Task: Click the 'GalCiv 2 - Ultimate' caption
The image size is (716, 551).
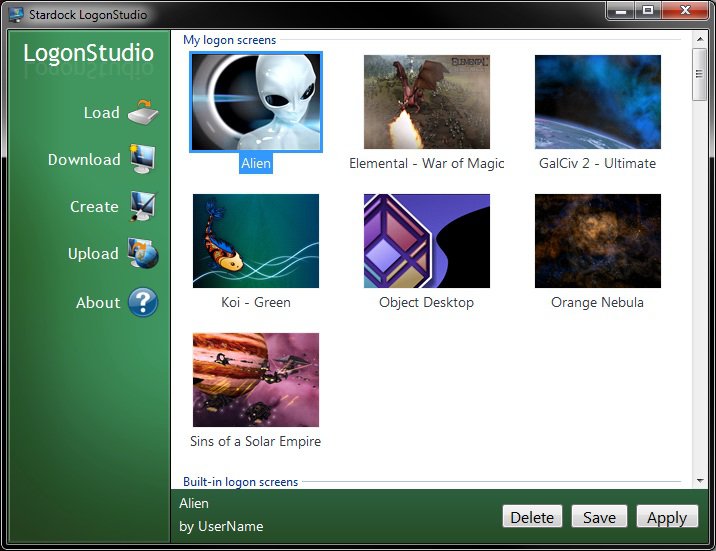Action: click(x=597, y=163)
